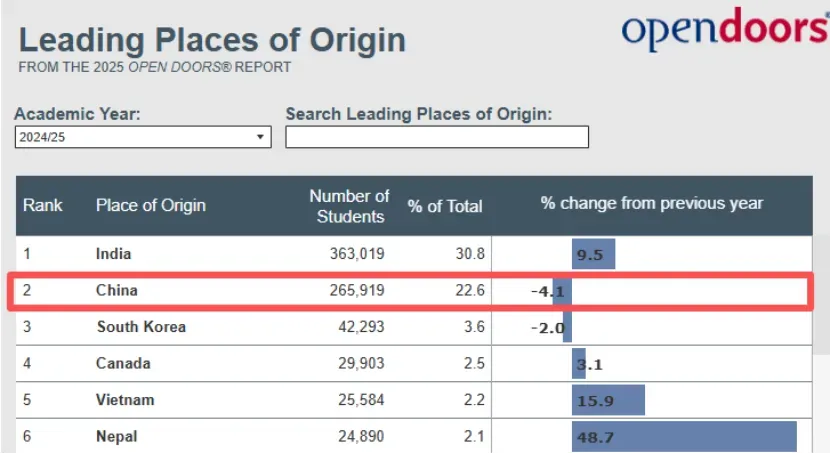The width and height of the screenshot is (830, 454).
Task: Select the India row label
Action: pos(113,254)
